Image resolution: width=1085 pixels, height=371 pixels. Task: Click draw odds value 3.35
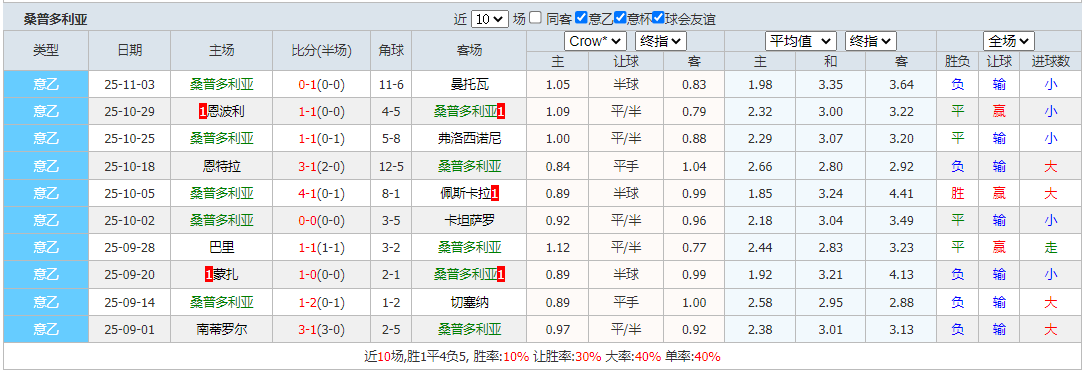(x=830, y=85)
